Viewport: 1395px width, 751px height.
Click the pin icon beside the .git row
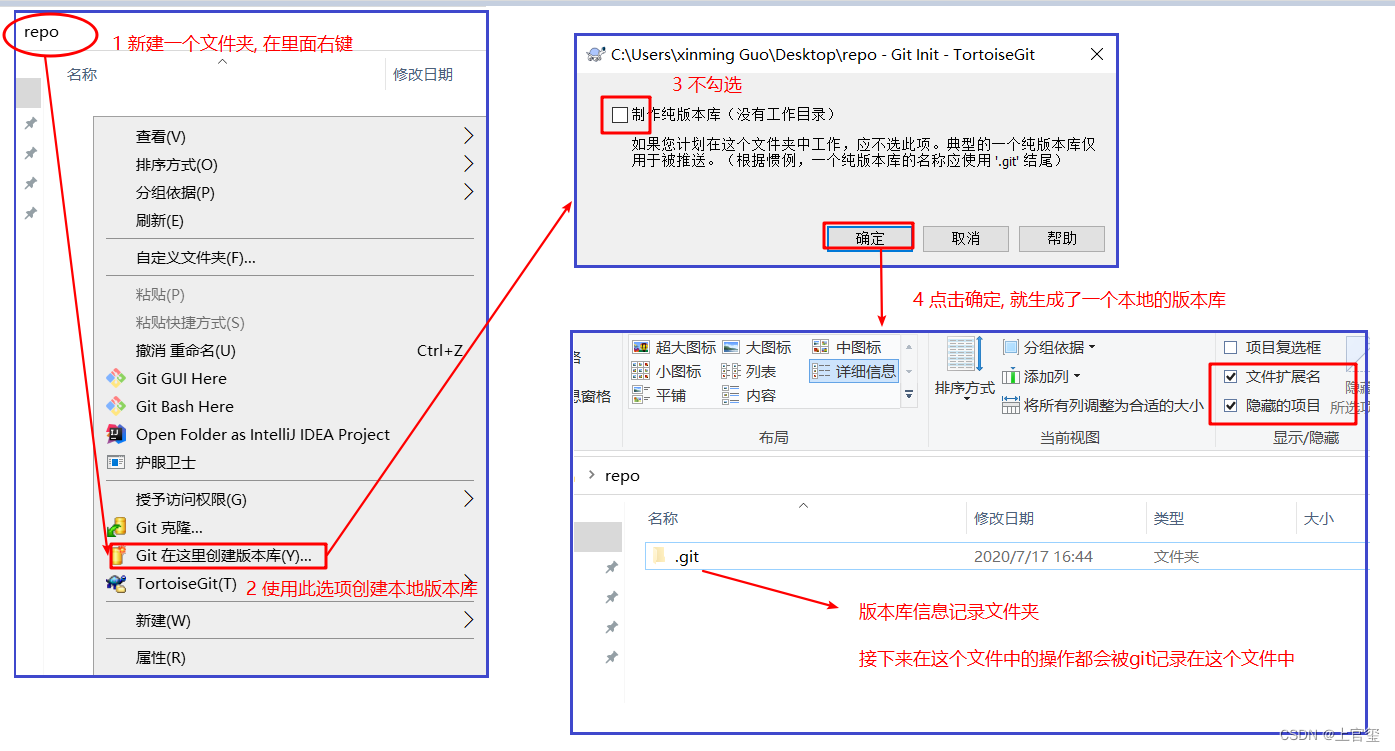(612, 567)
